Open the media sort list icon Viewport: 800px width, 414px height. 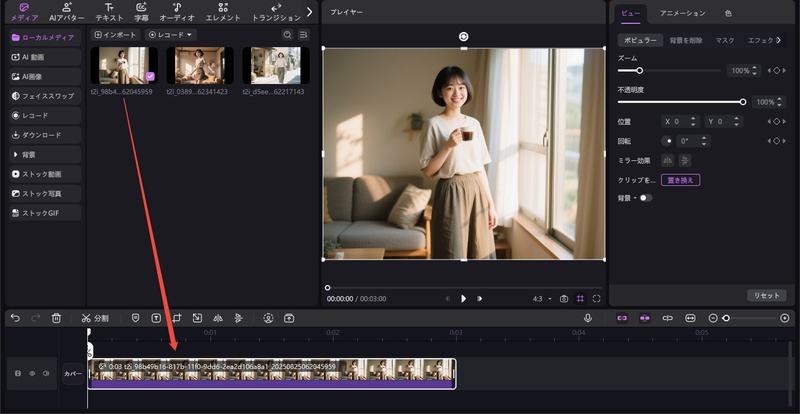click(304, 35)
